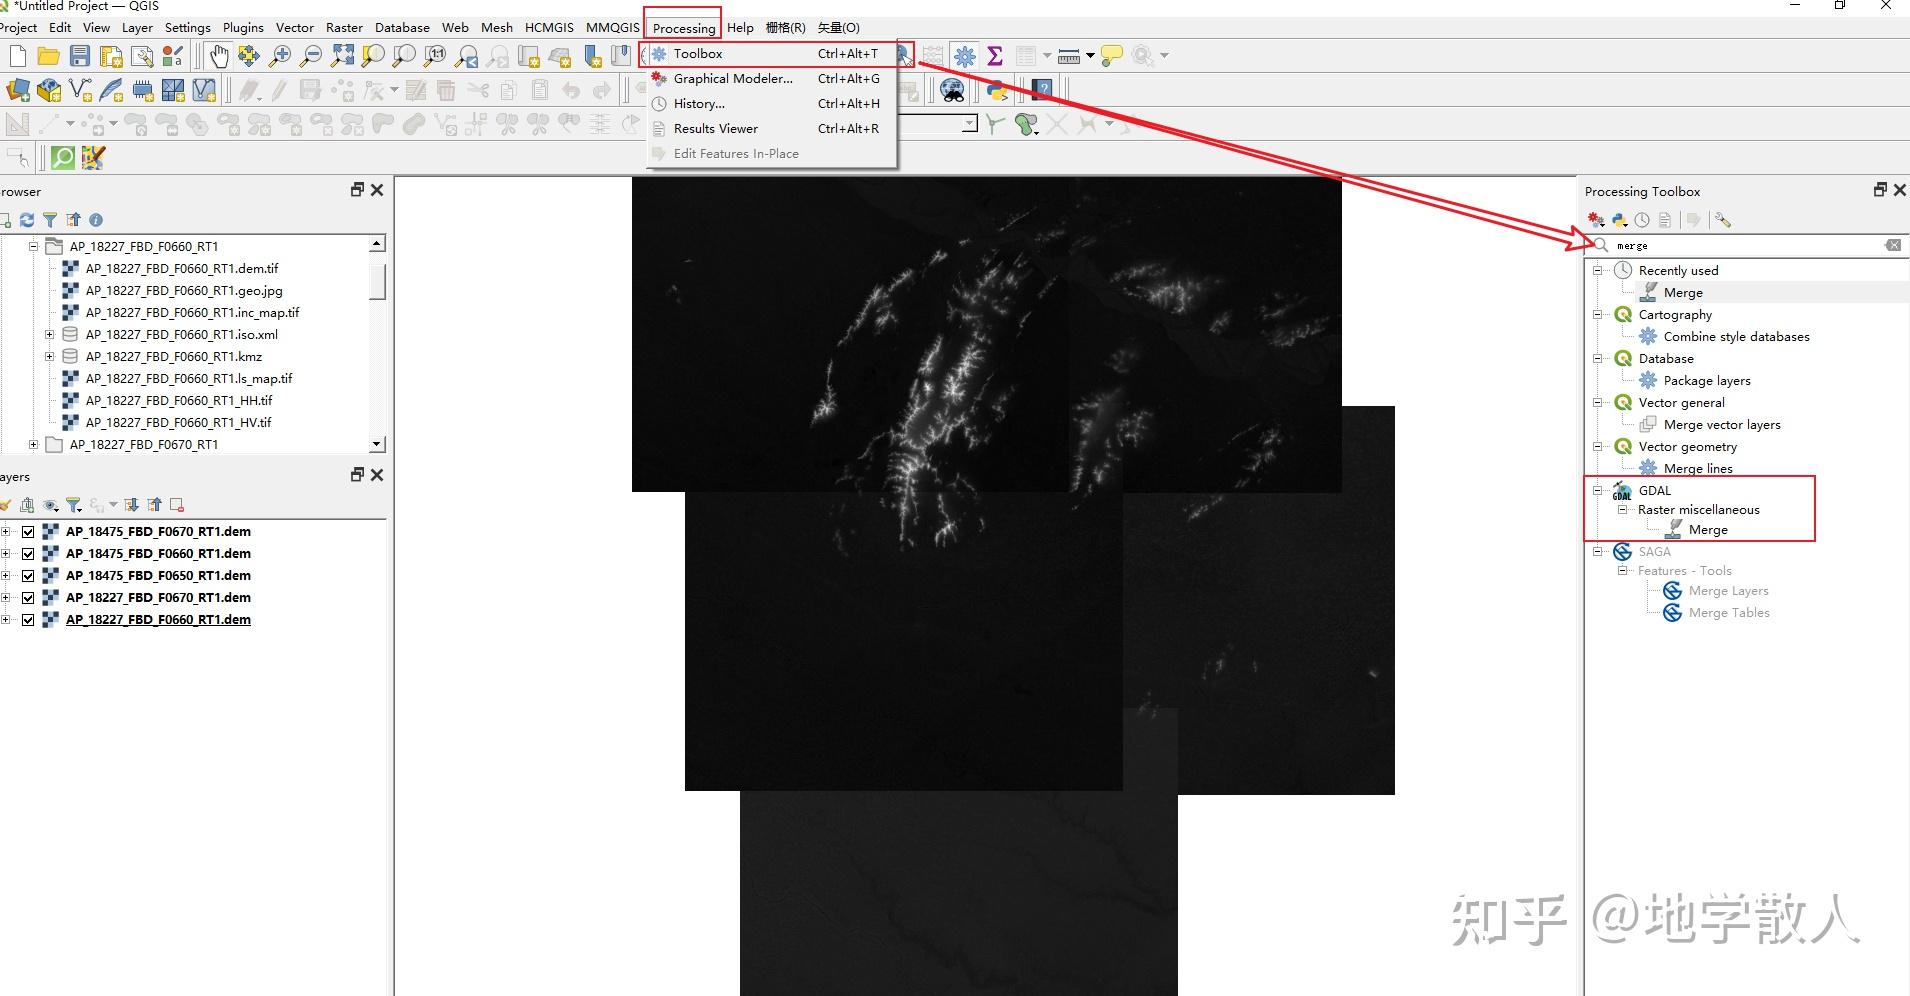Viewport: 1910px width, 996px height.
Task: Click the New Project icon
Action: coord(16,56)
